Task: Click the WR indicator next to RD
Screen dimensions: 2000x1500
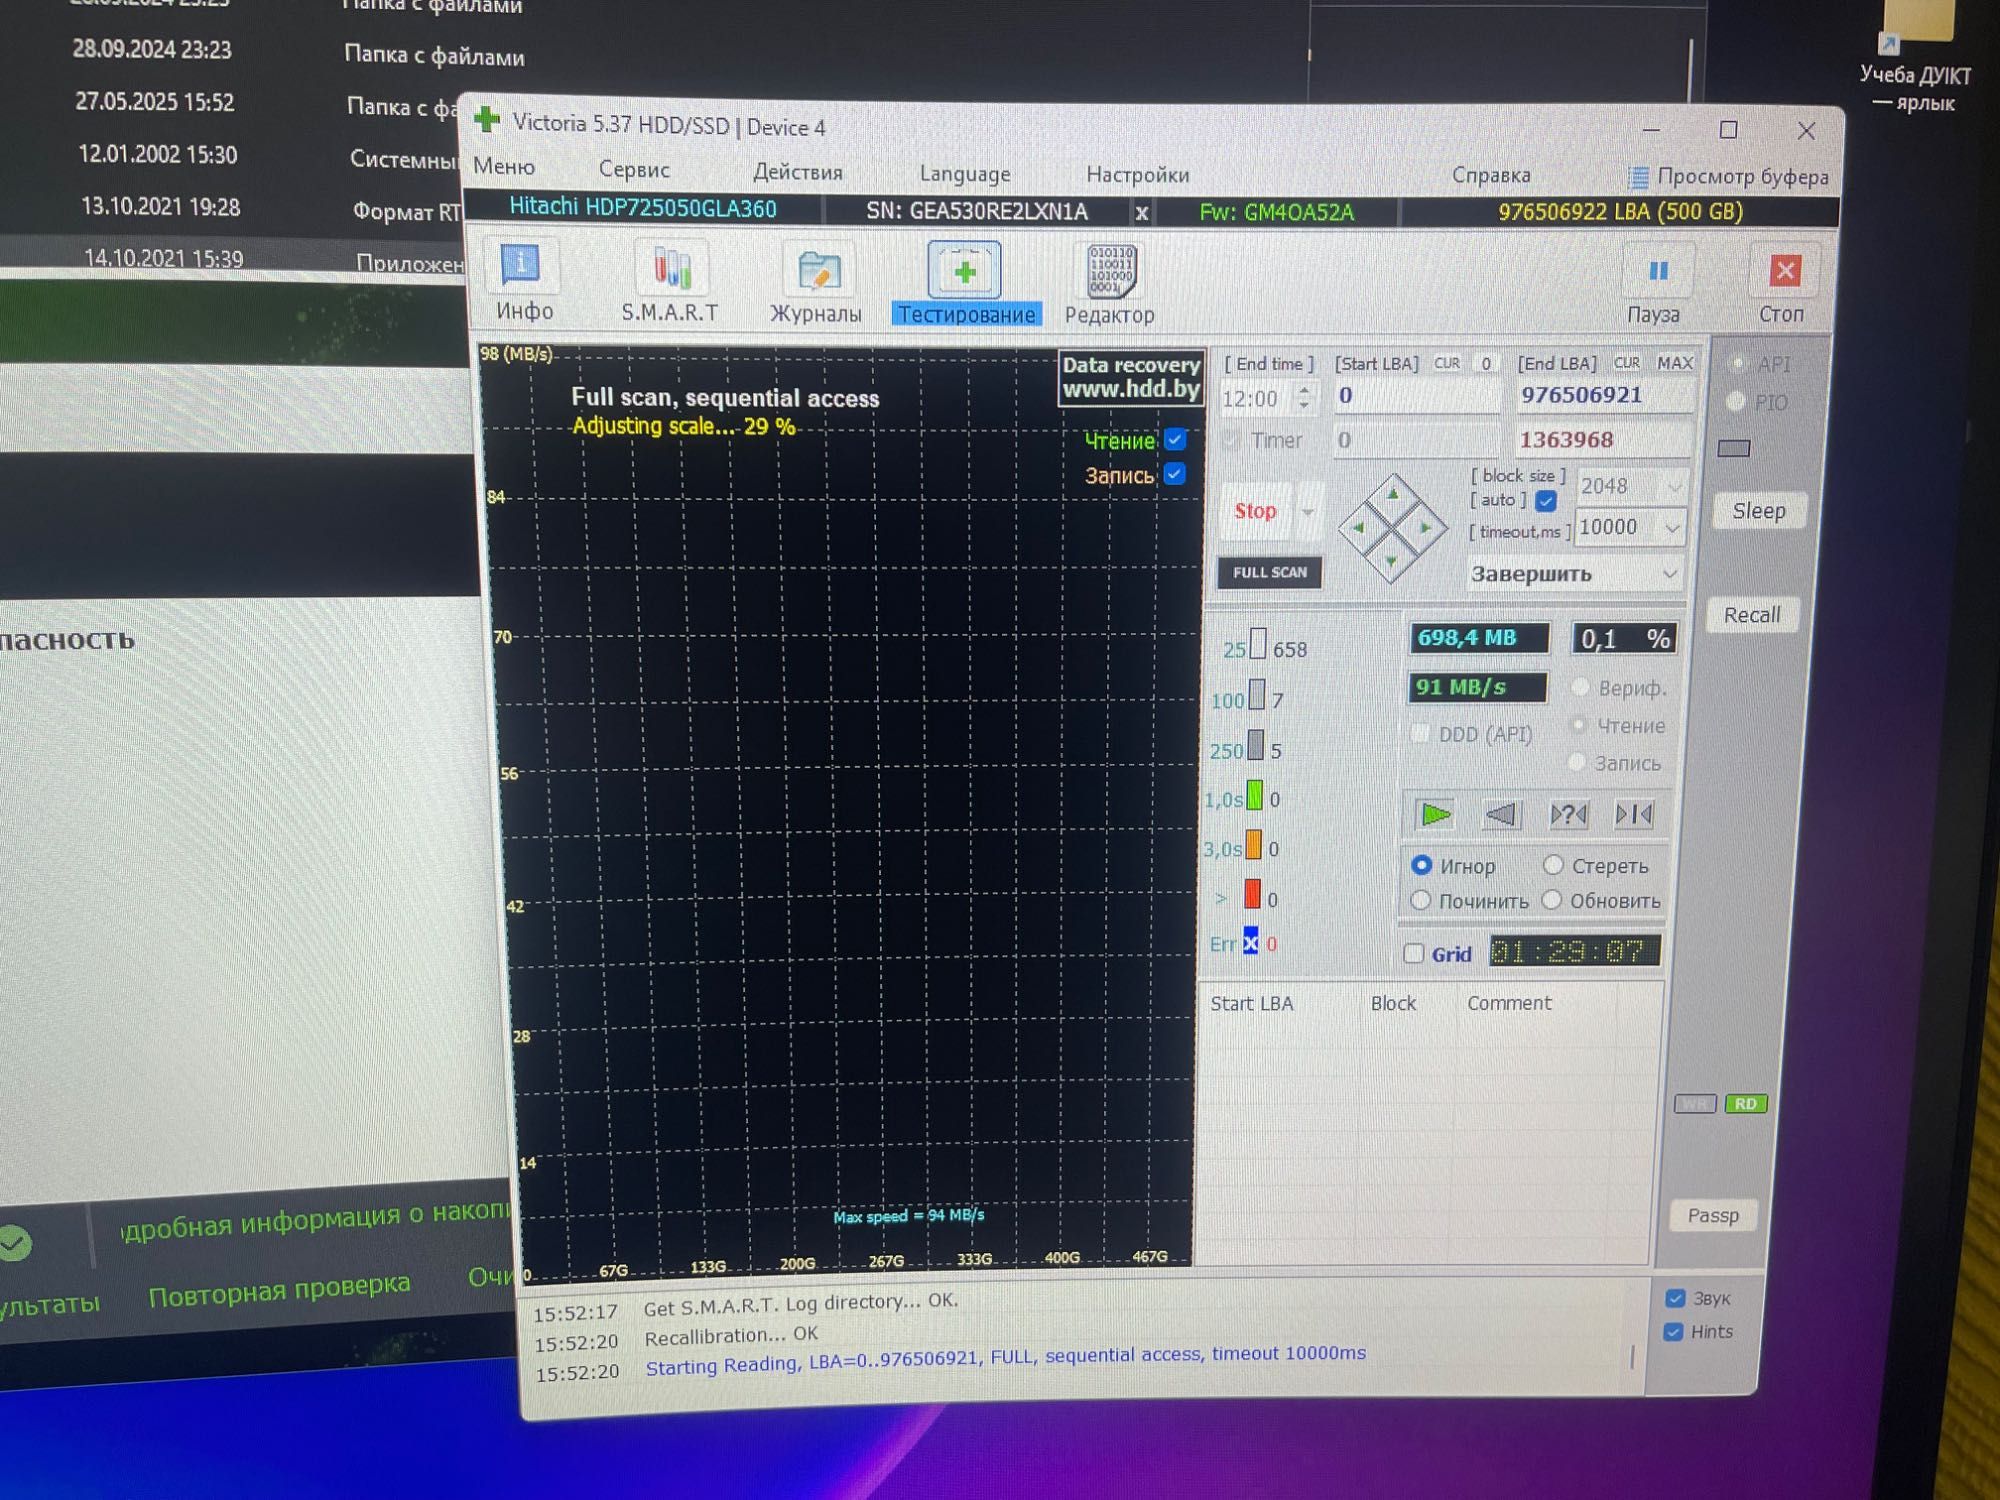Action: 1695,1103
